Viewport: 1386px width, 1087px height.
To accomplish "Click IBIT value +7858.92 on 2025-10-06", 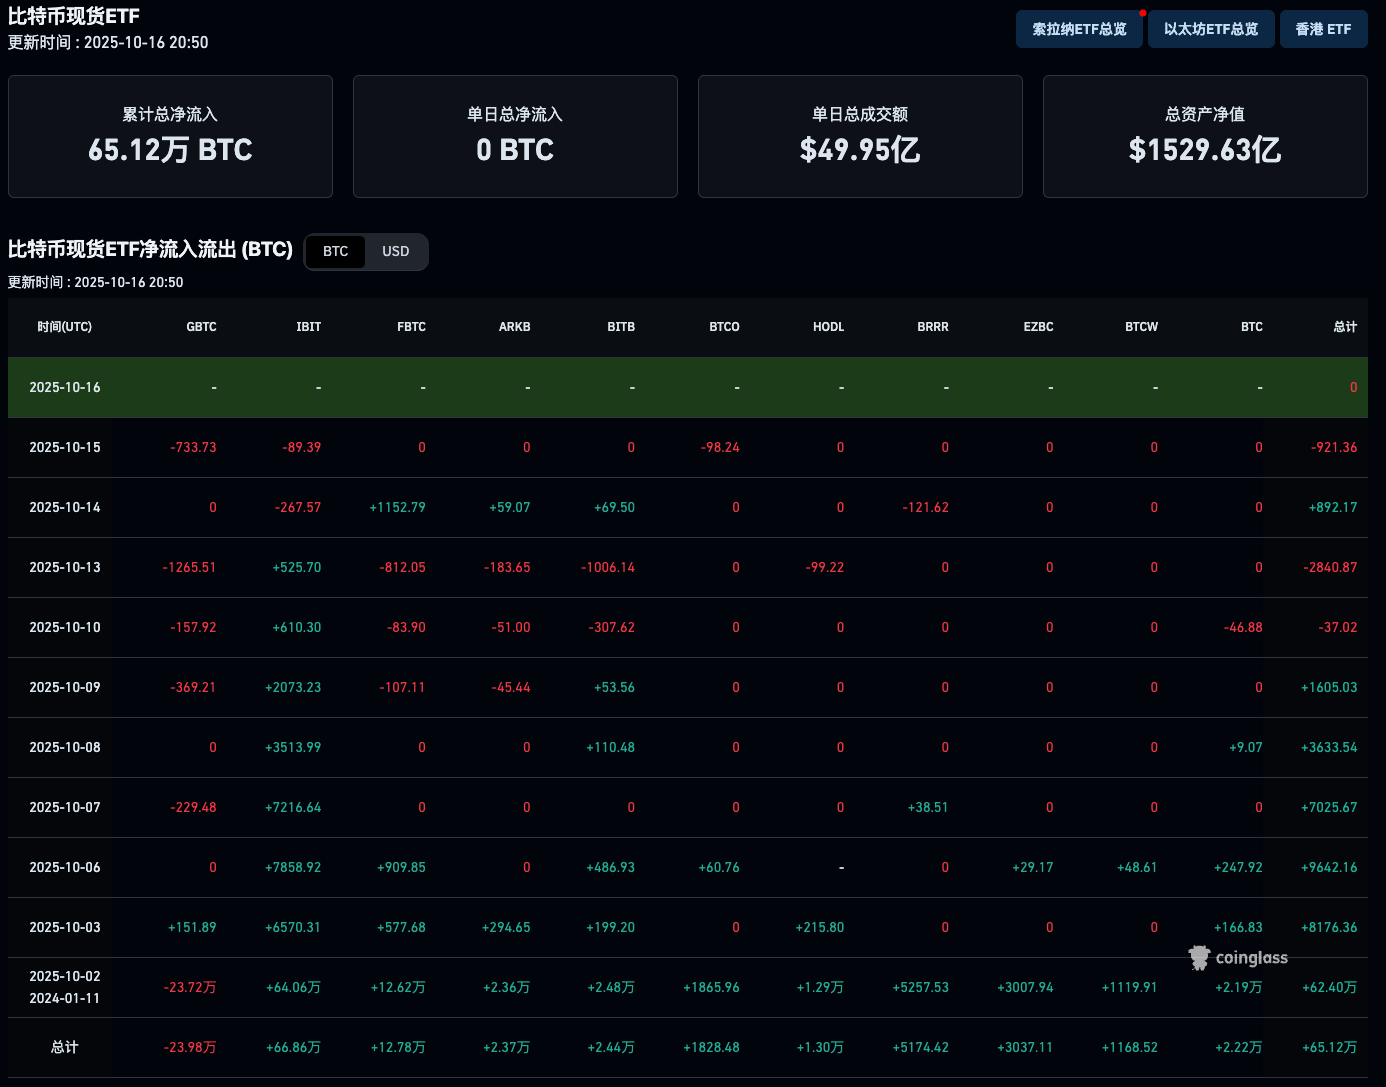I will coord(293,868).
